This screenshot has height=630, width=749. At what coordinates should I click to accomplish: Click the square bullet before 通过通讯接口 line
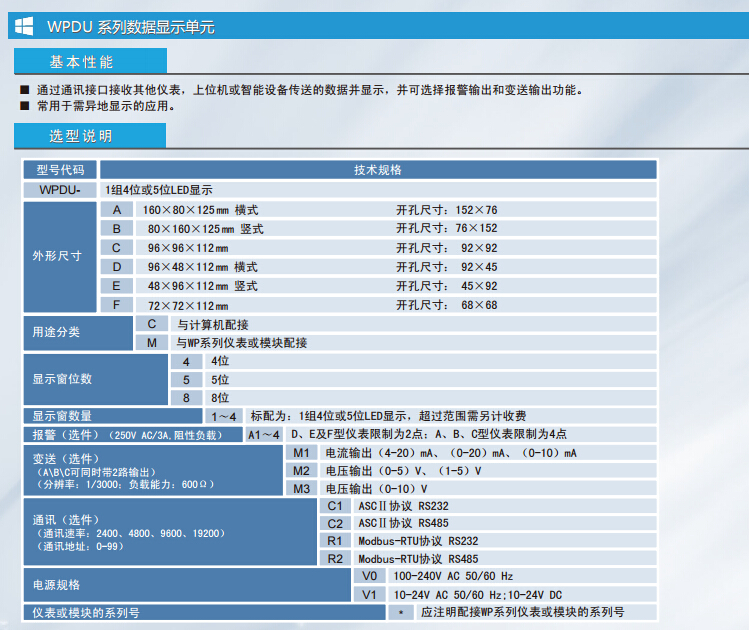[x=25, y=90]
